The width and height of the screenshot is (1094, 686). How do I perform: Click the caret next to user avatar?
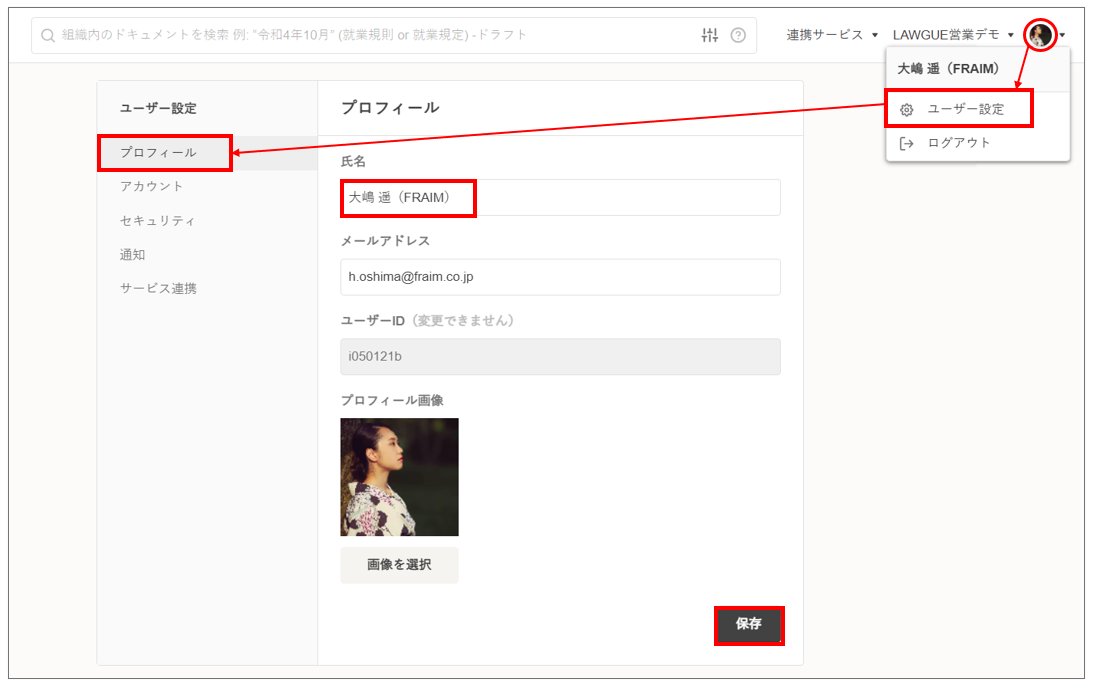(1062, 35)
